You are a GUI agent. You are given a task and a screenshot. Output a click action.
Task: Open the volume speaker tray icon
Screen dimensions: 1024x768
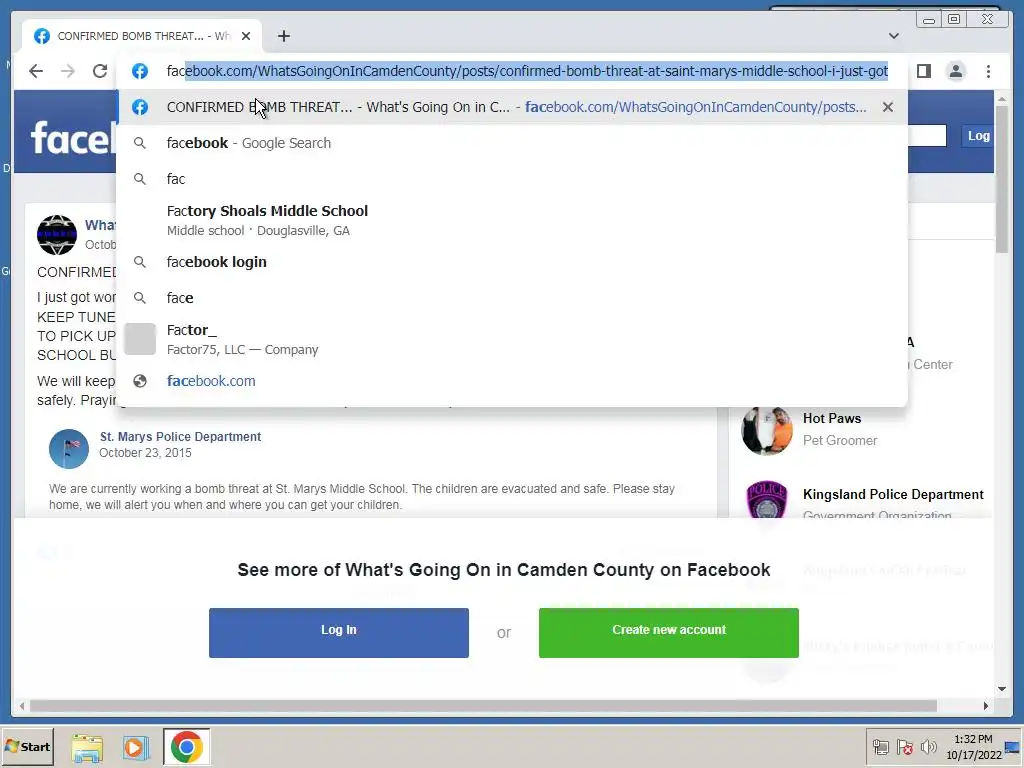928,747
